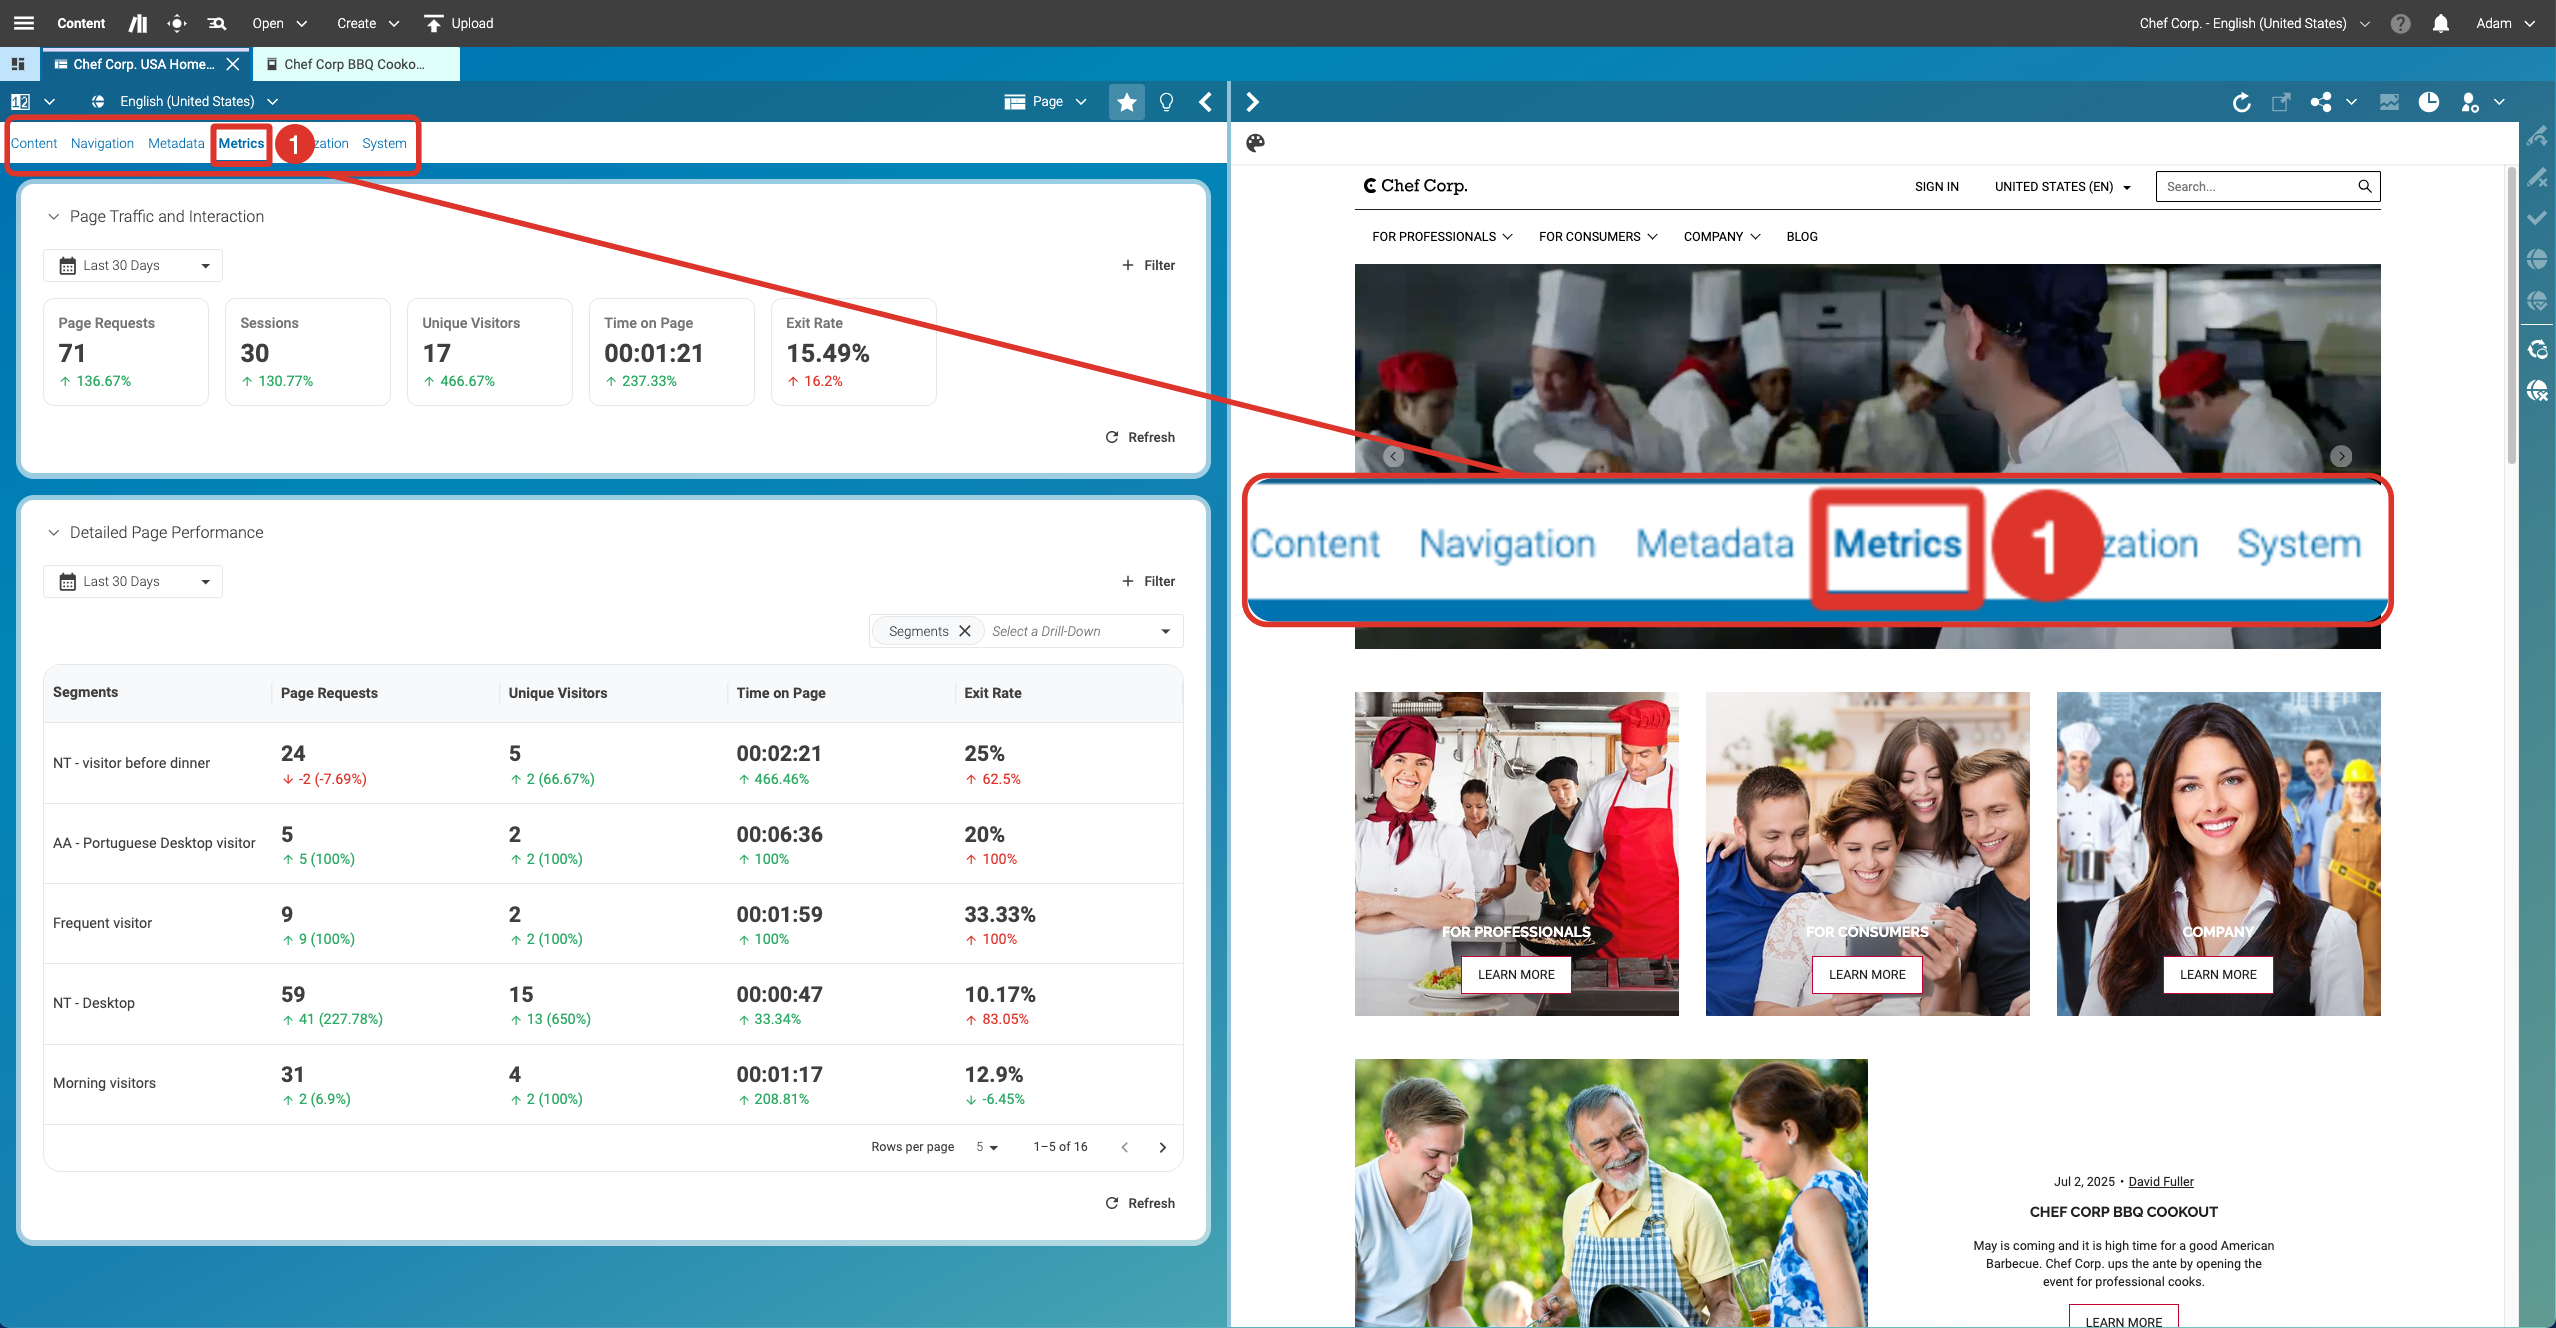Image resolution: width=2556 pixels, height=1328 pixels.
Task: Collapse Page Traffic and Interaction section
Action: click(x=54, y=216)
